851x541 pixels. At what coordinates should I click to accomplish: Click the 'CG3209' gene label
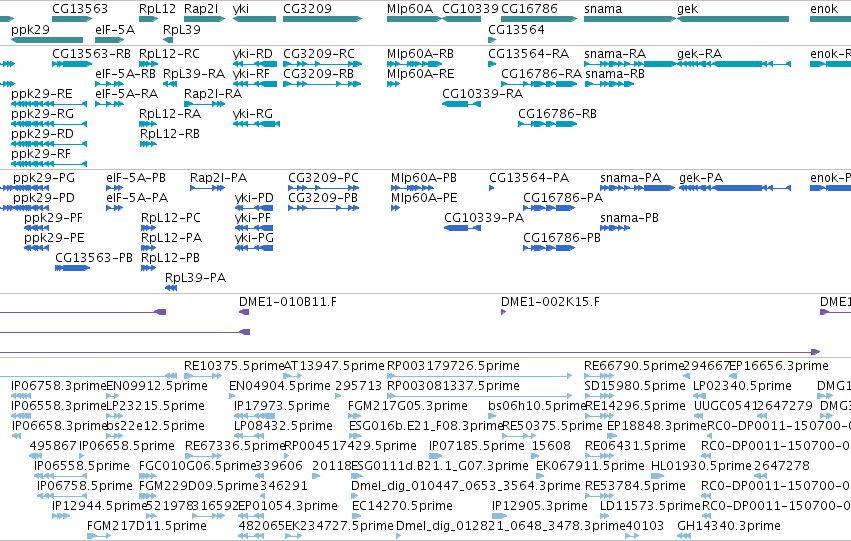click(x=307, y=9)
